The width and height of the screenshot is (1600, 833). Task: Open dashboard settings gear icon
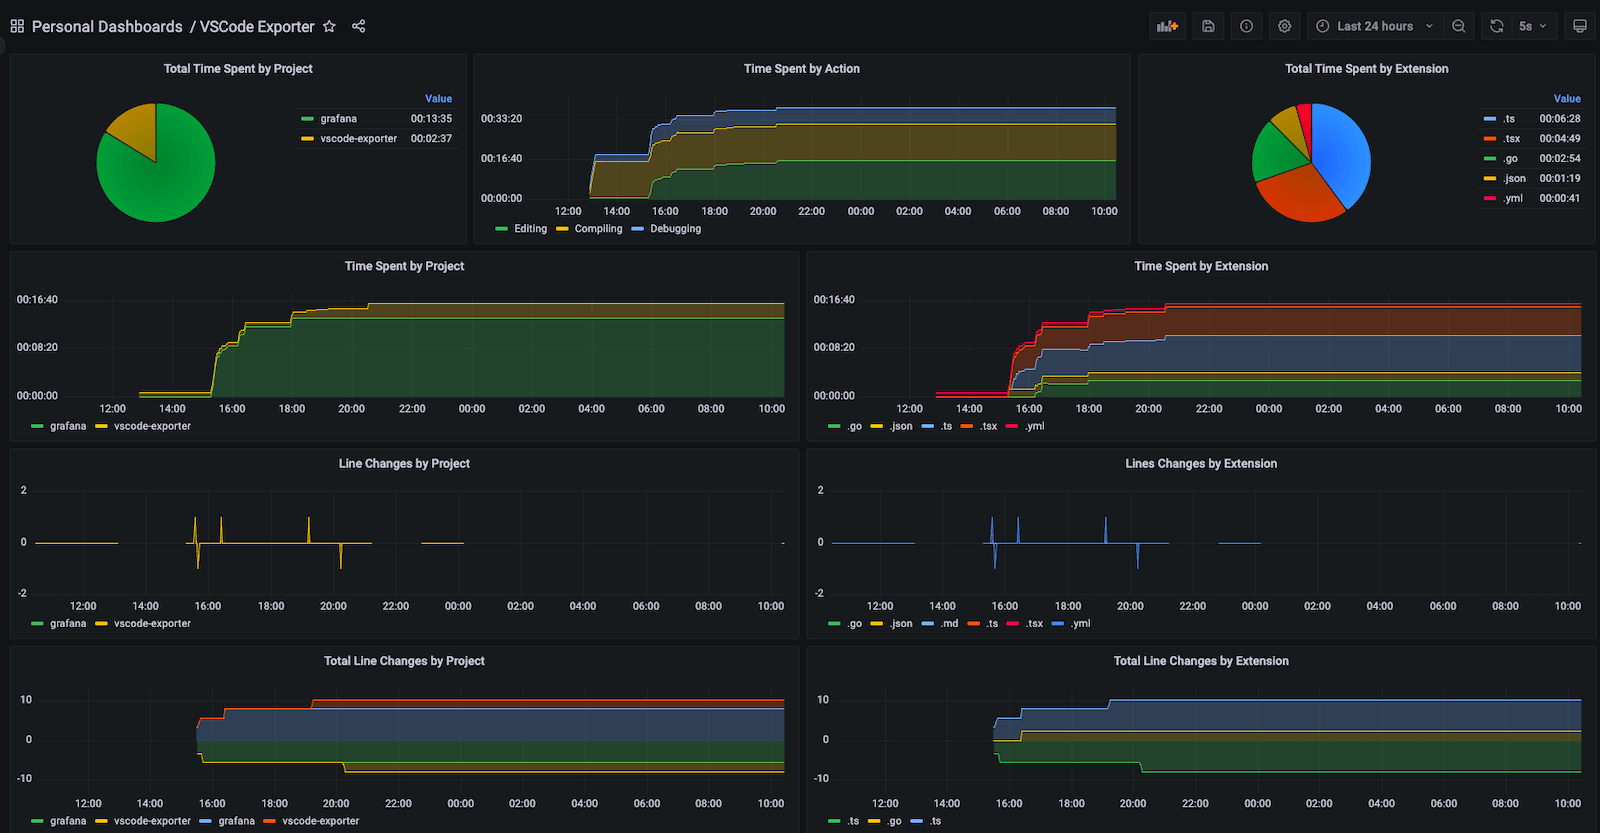tap(1284, 26)
